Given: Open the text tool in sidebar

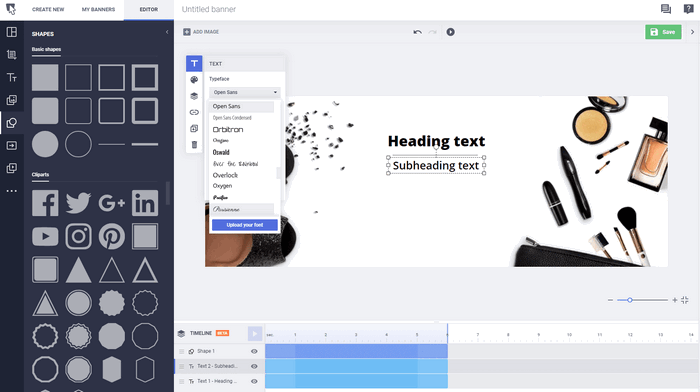Looking at the screenshot, I should (12, 77).
